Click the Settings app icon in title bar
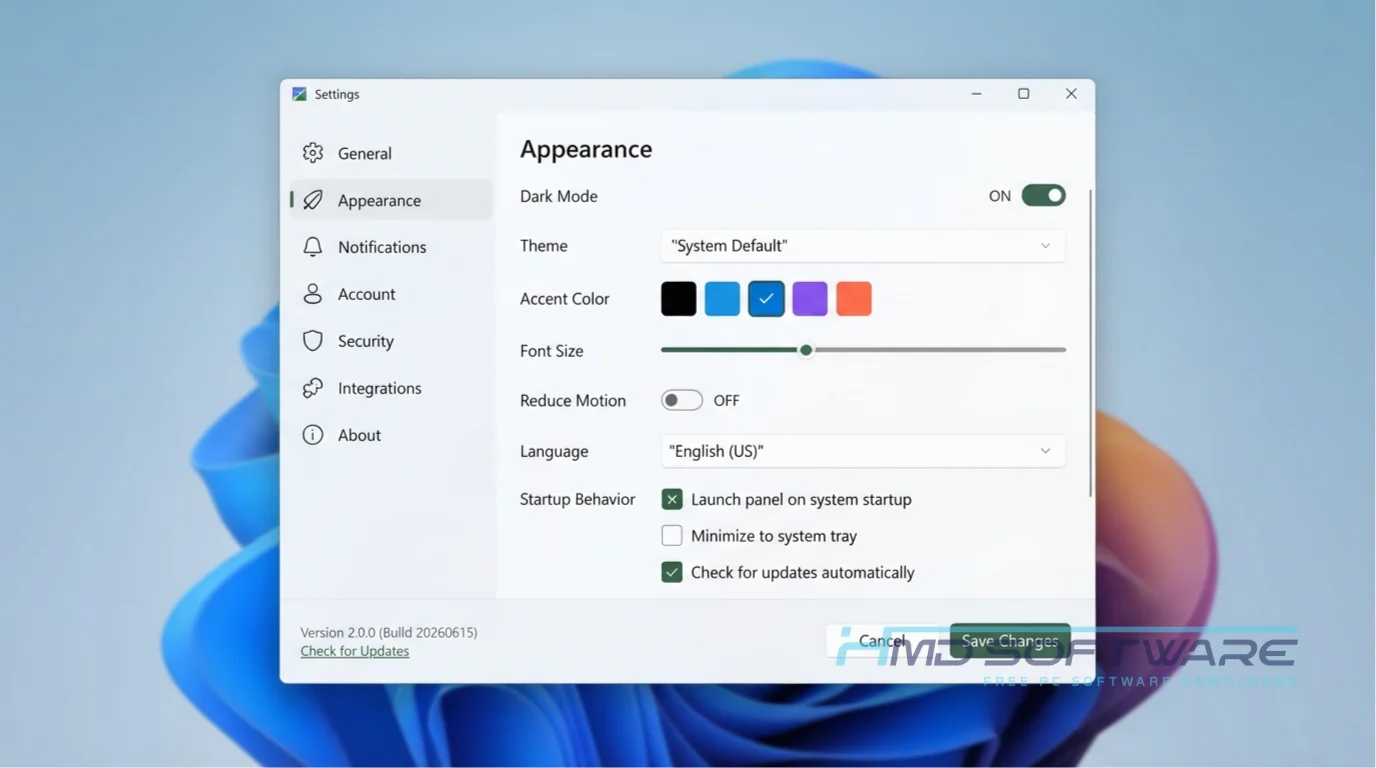Image resolution: width=1376 pixels, height=768 pixels. 299,94
